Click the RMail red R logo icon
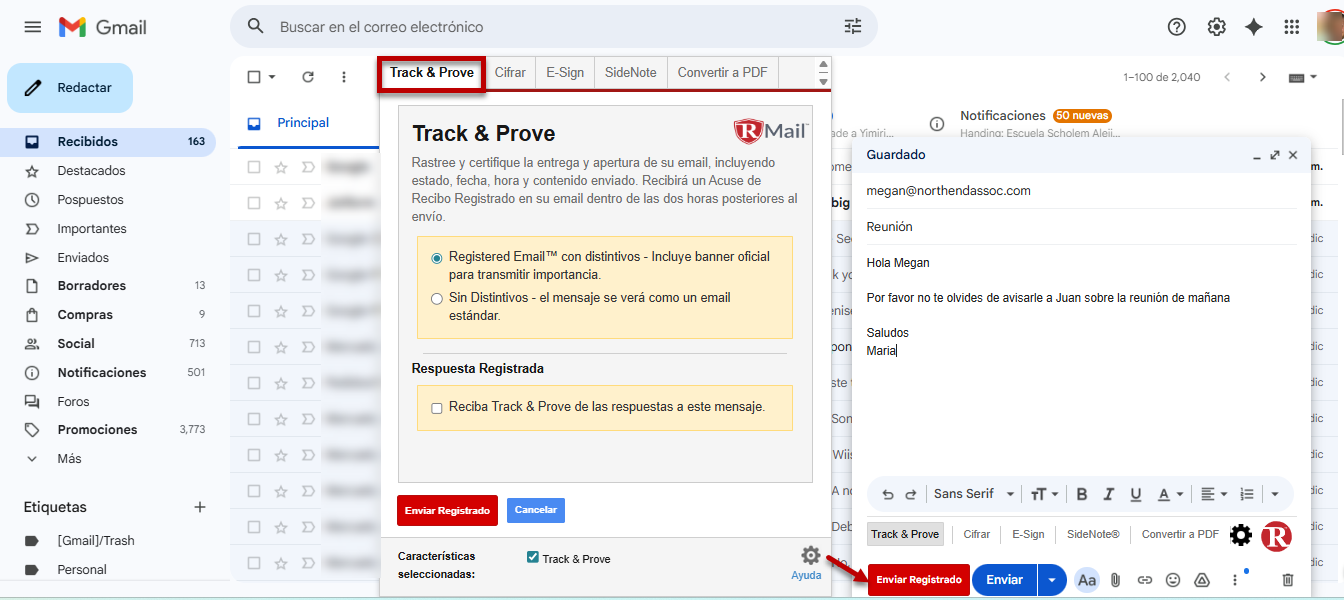Viewport: 1344px width, 600px height. [x=1276, y=536]
